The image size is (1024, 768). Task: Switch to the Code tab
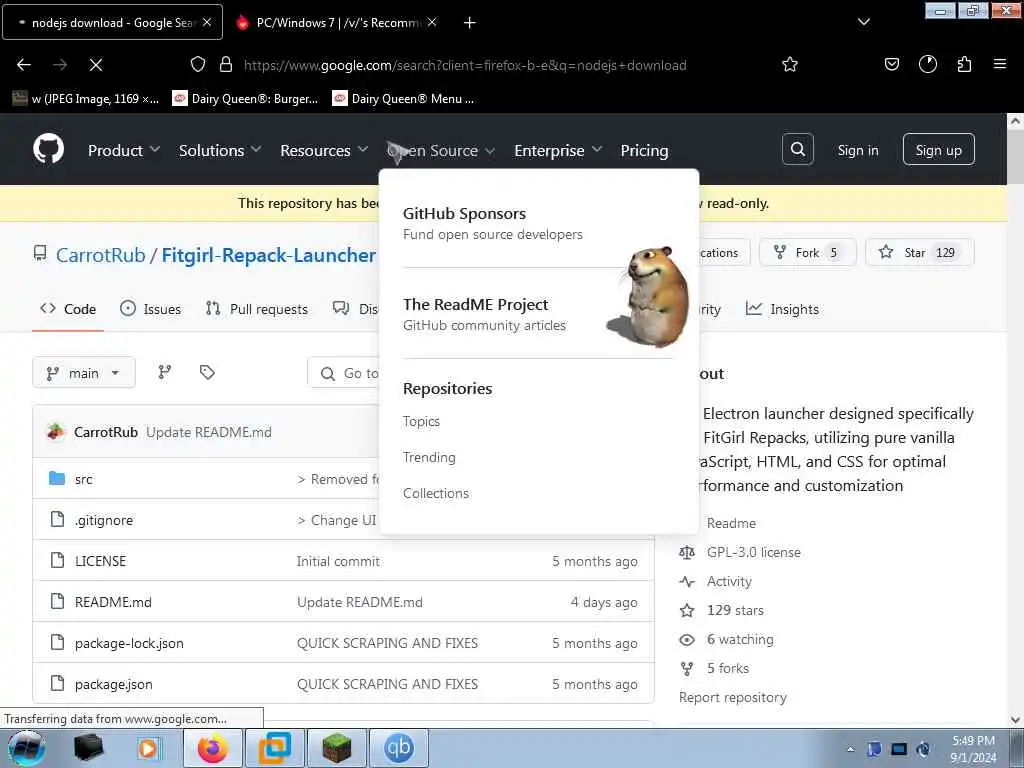point(68,309)
